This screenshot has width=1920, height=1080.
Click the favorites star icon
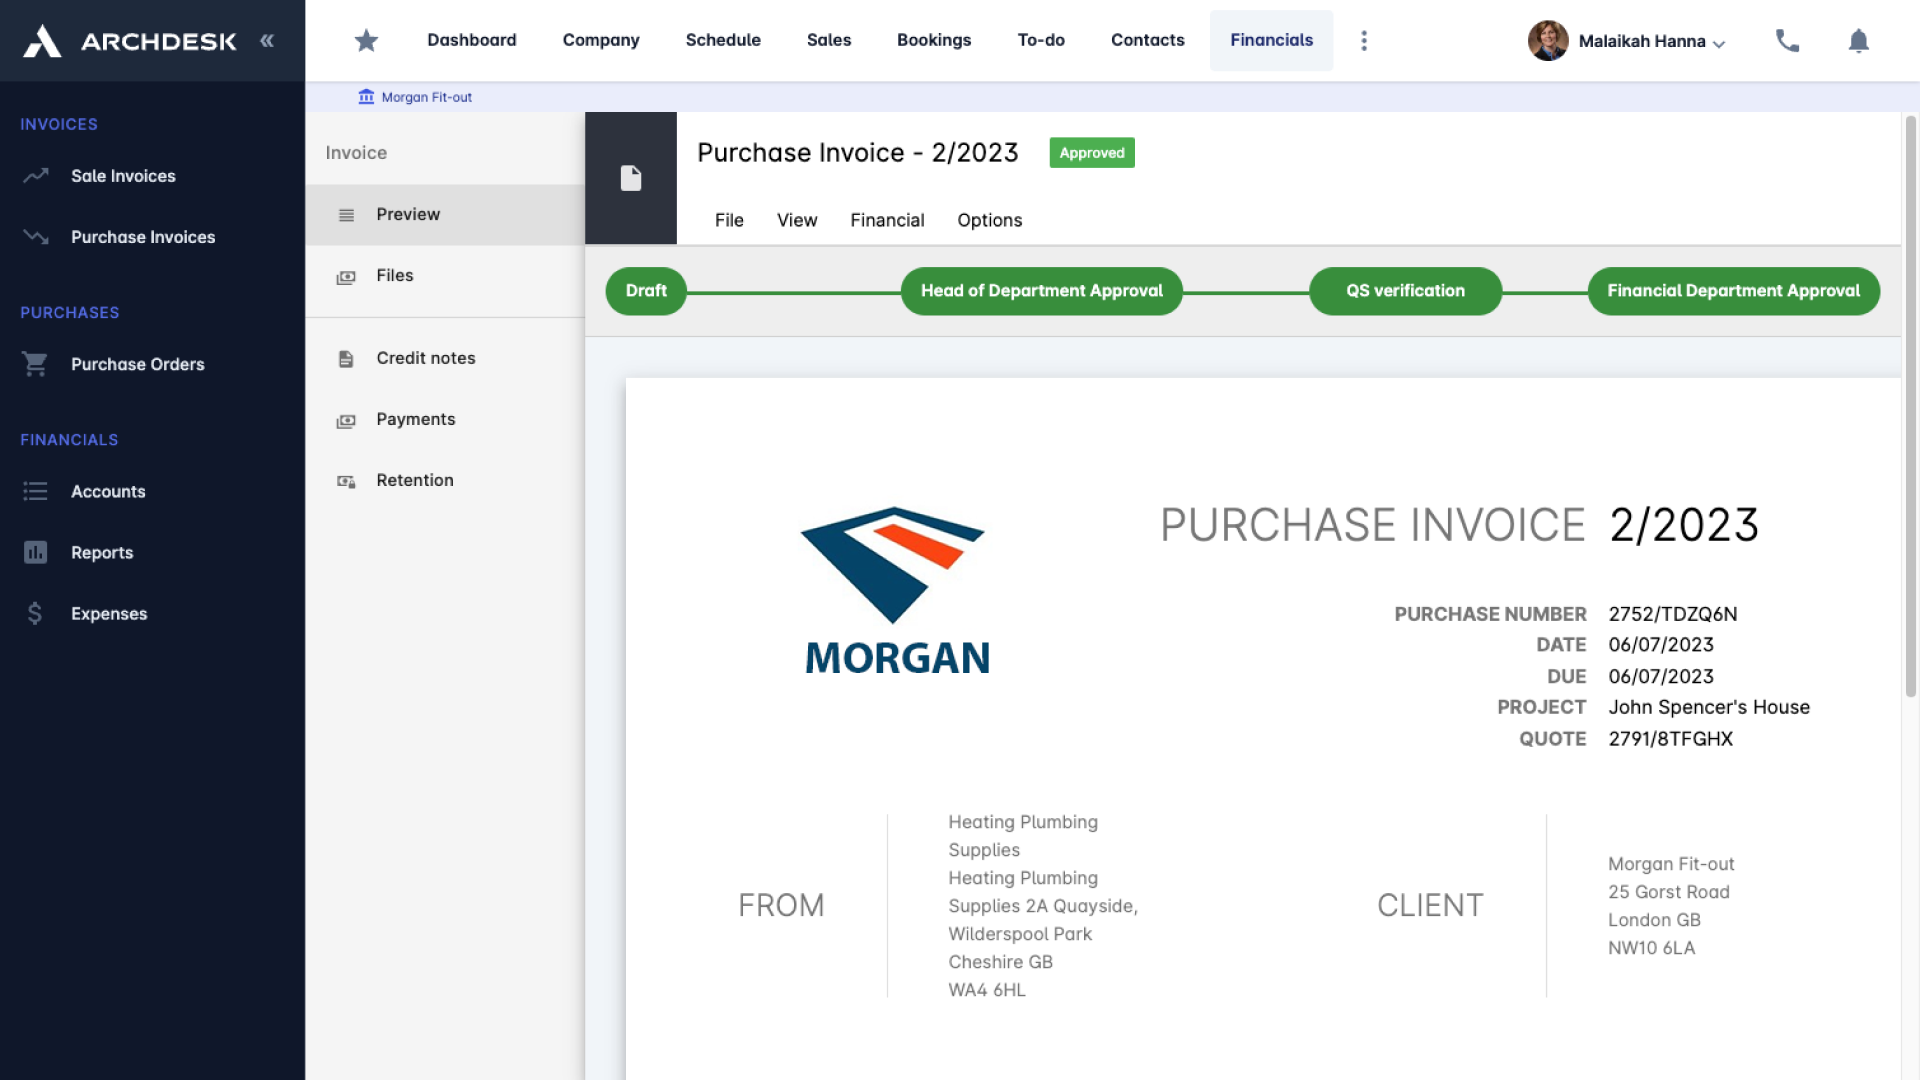(x=366, y=41)
